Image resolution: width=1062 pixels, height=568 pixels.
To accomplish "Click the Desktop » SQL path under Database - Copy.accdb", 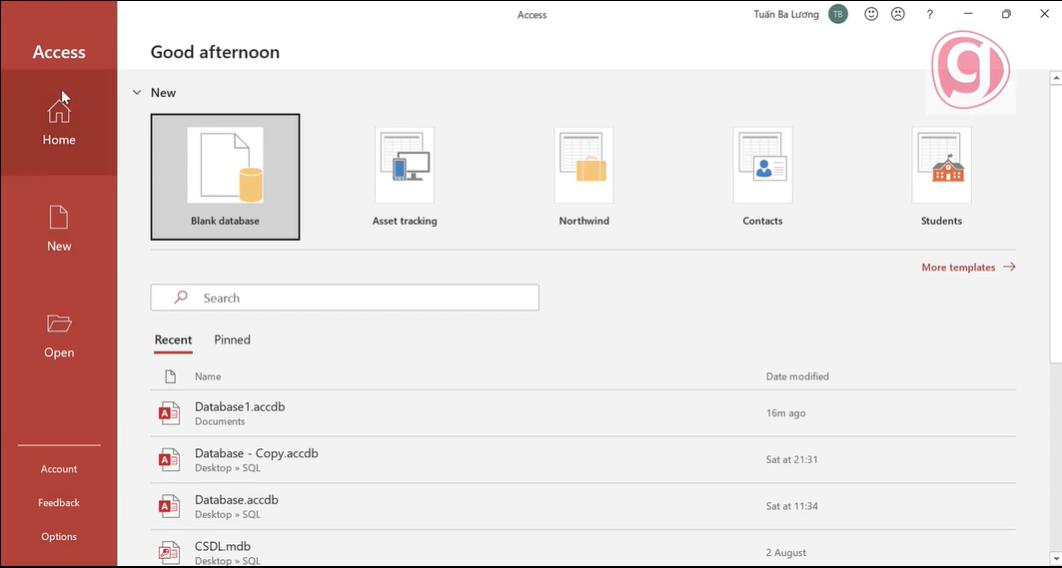I will point(228,468).
